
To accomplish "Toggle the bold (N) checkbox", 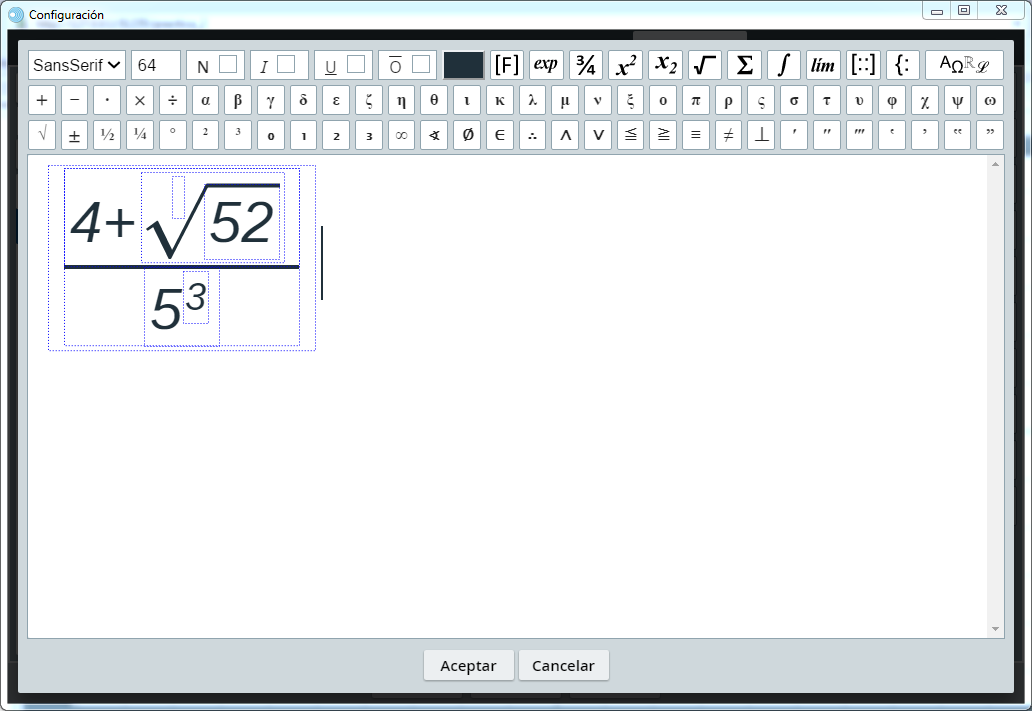I will [228, 65].
